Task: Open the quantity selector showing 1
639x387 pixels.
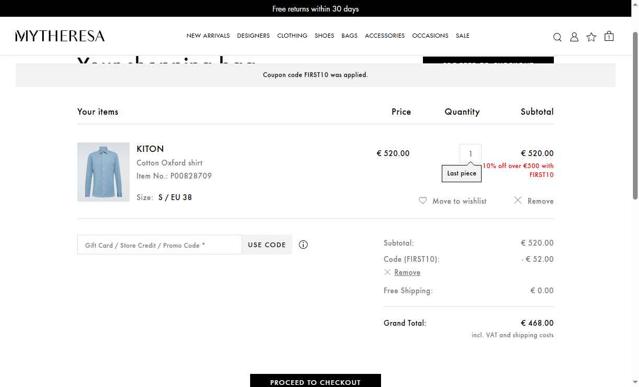Action: pyautogui.click(x=470, y=154)
